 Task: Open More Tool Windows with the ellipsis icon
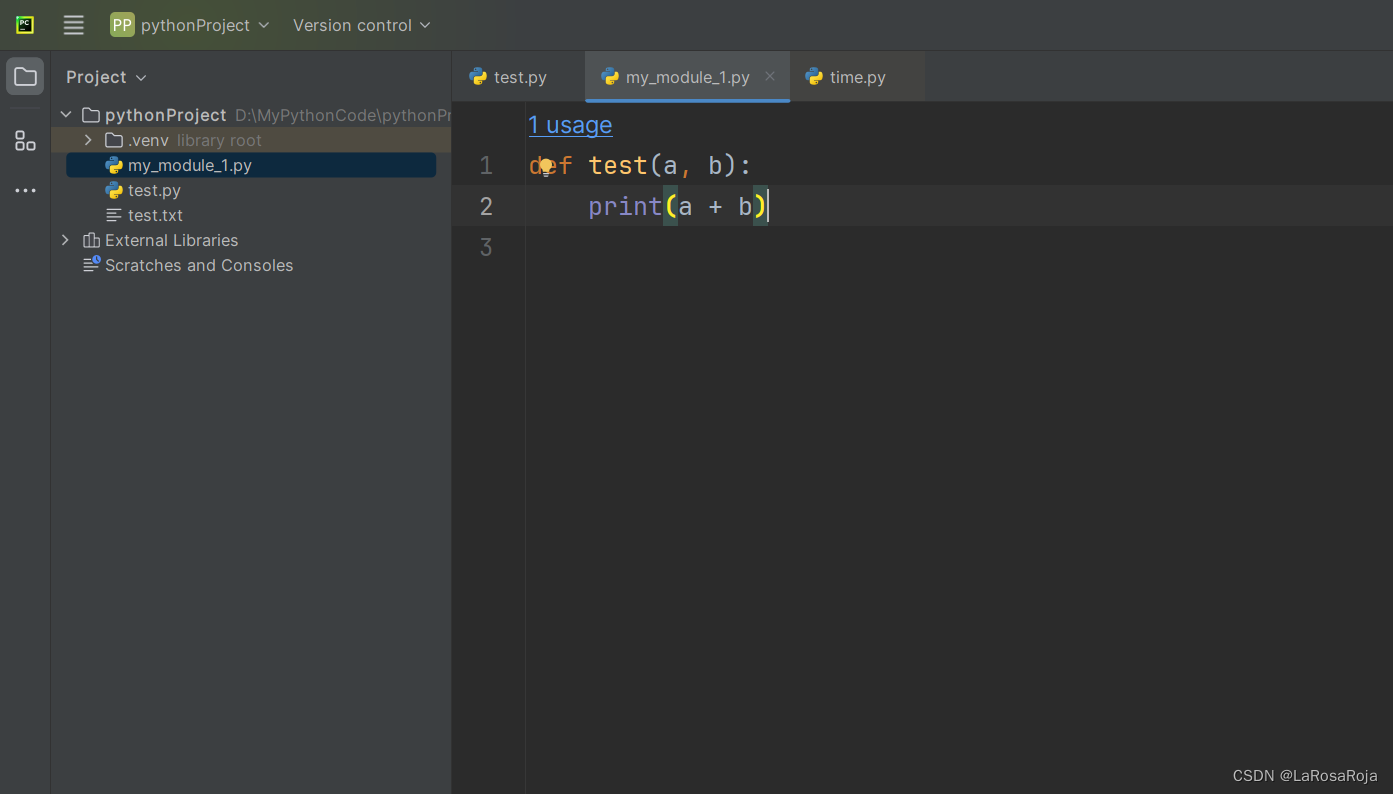24,190
